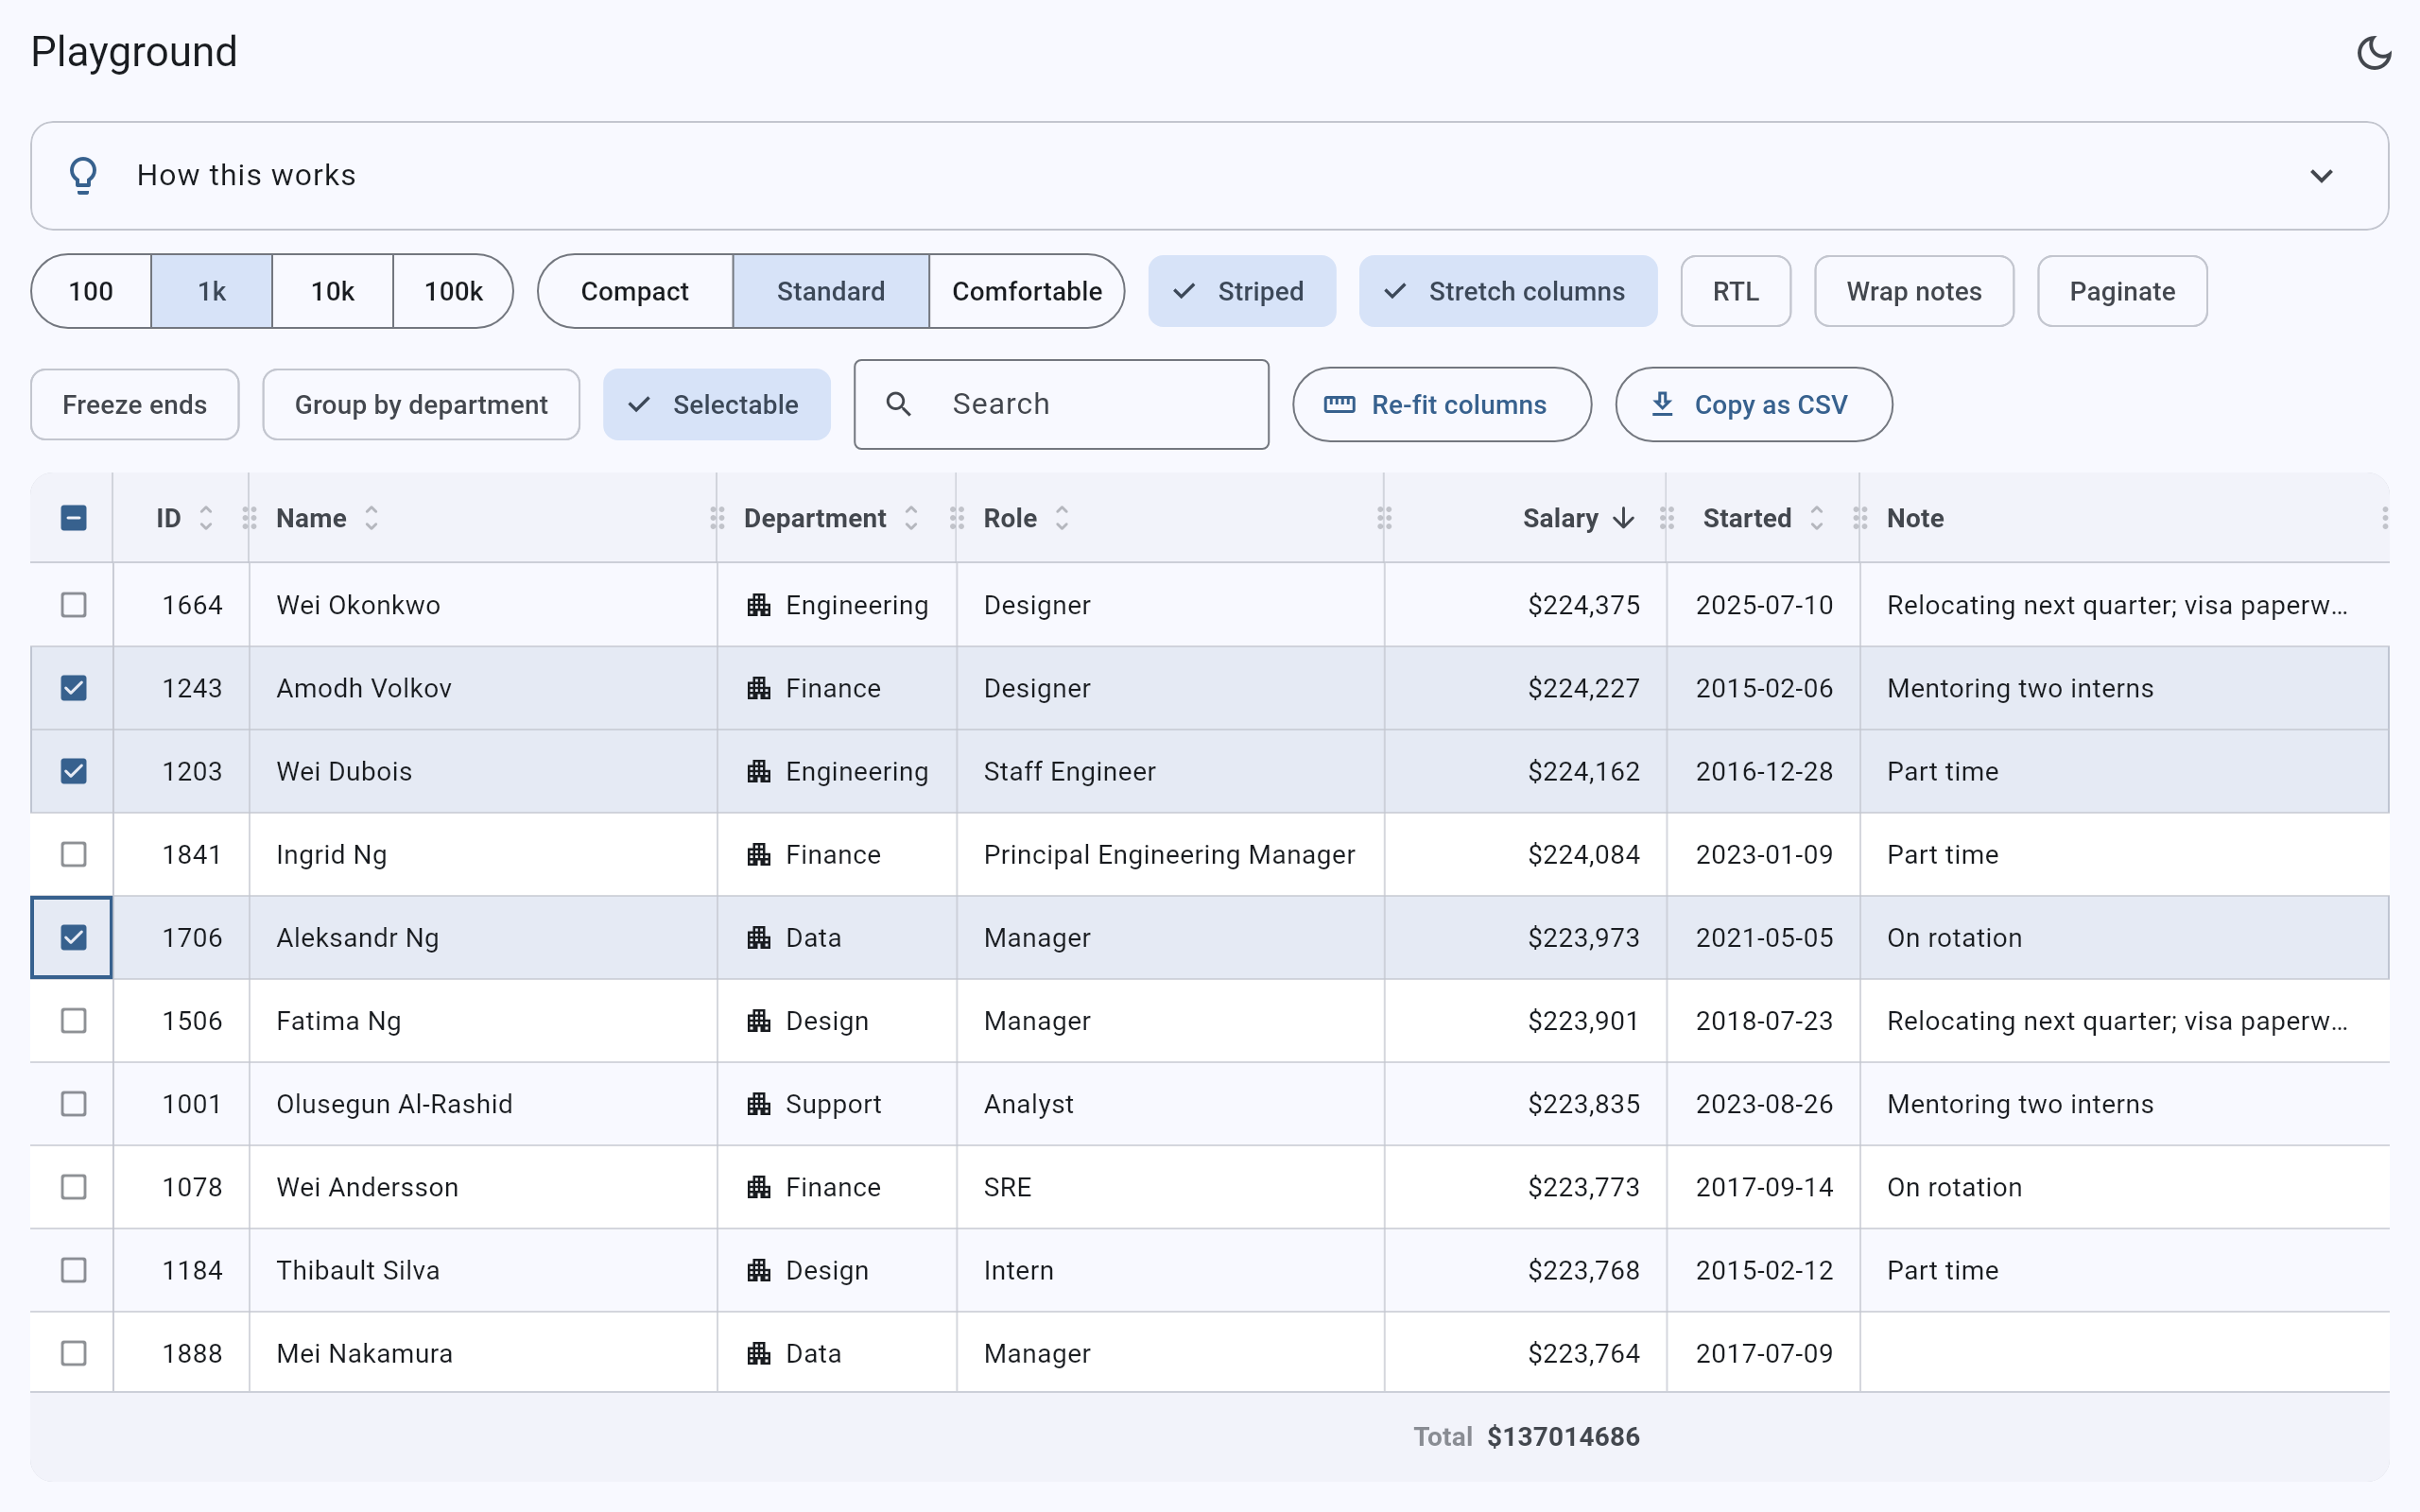2420x1512 pixels.
Task: Click the search magnifier icon
Action: pos(898,404)
